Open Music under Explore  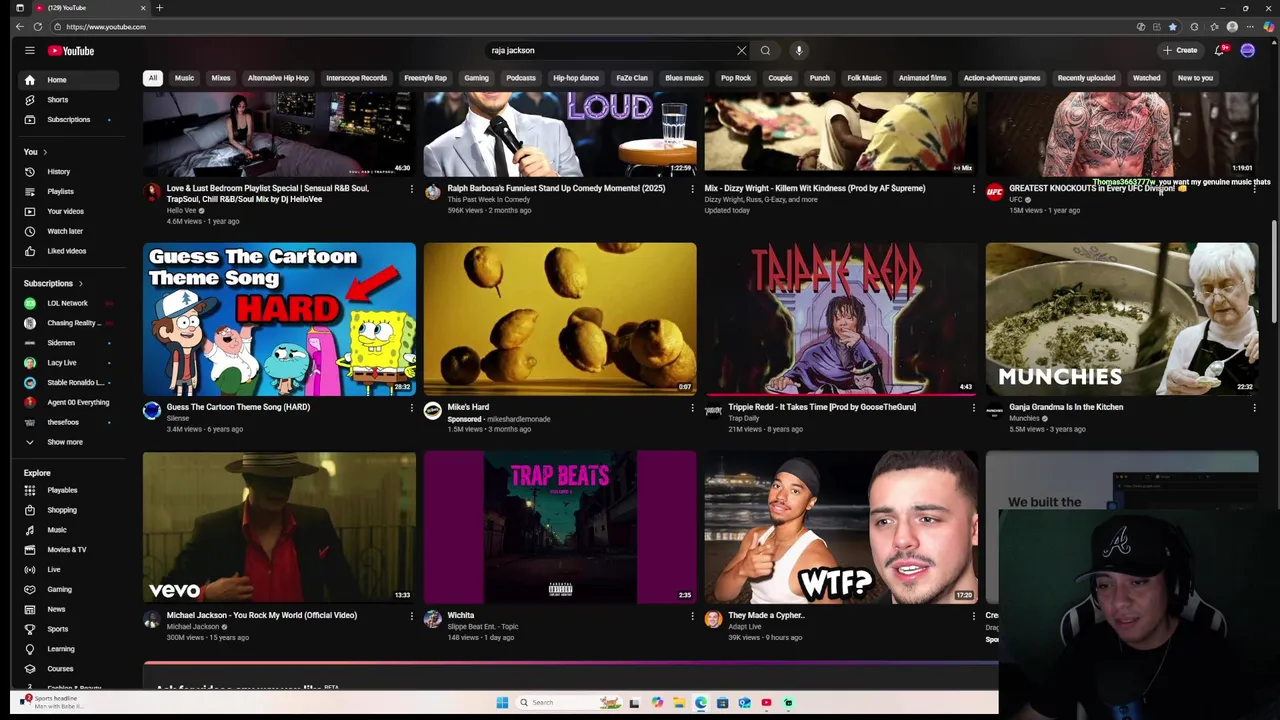click(x=68, y=530)
